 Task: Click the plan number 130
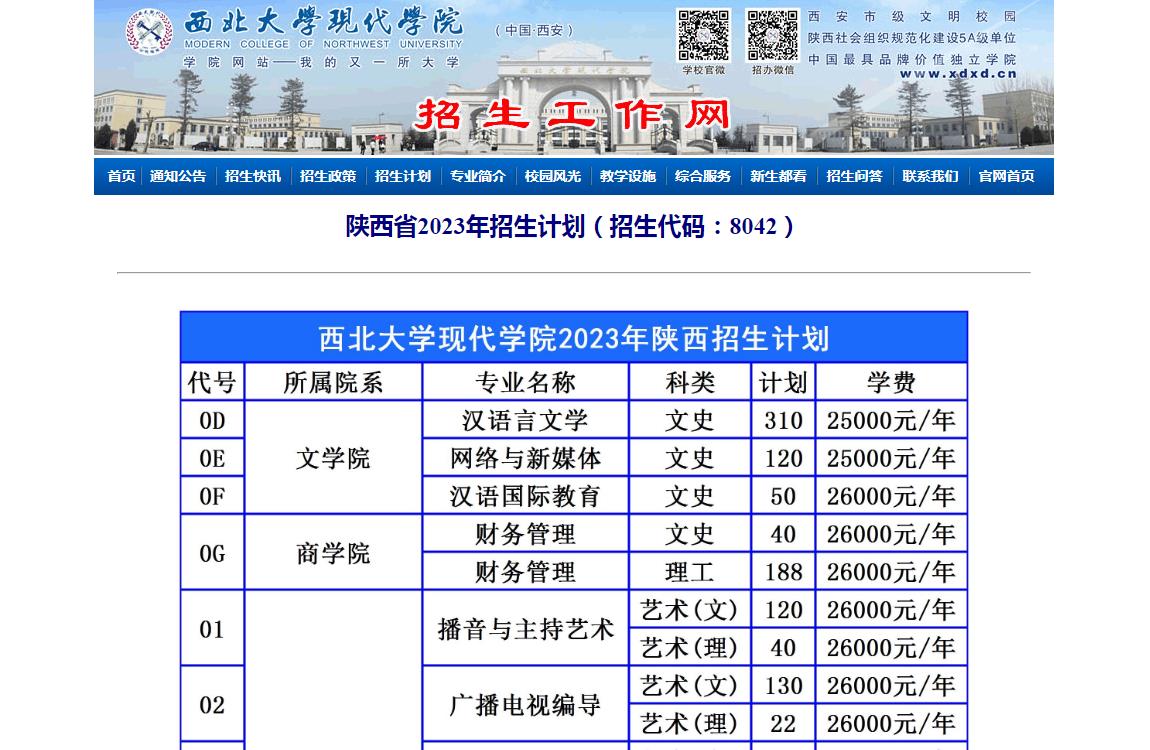point(783,685)
